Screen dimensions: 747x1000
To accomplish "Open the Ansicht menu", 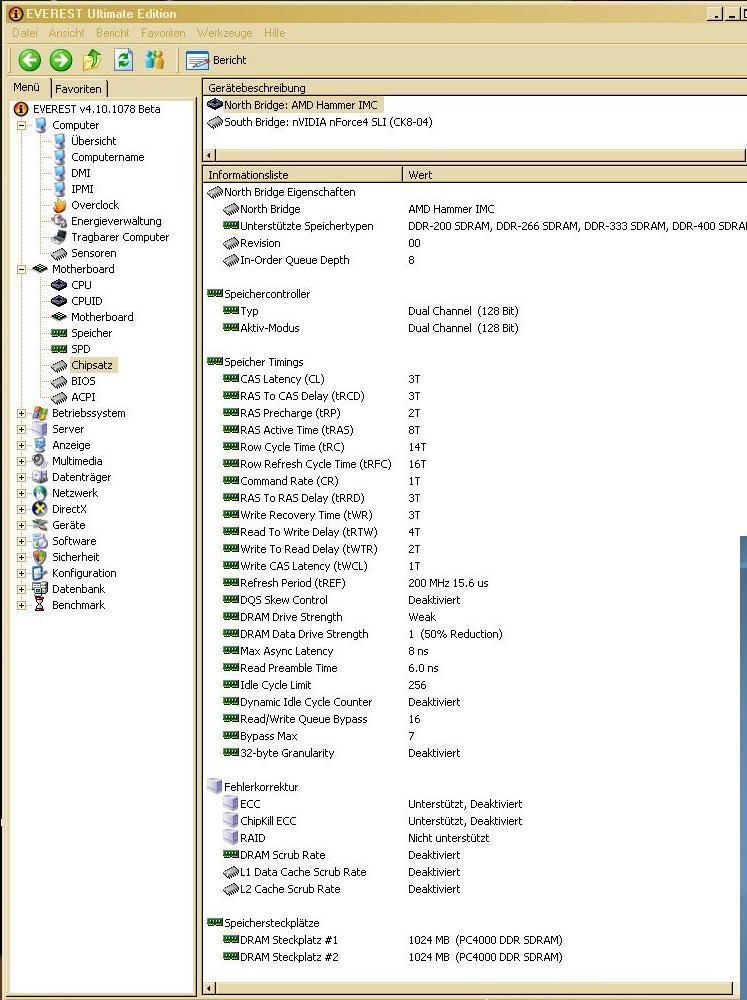I will point(66,33).
